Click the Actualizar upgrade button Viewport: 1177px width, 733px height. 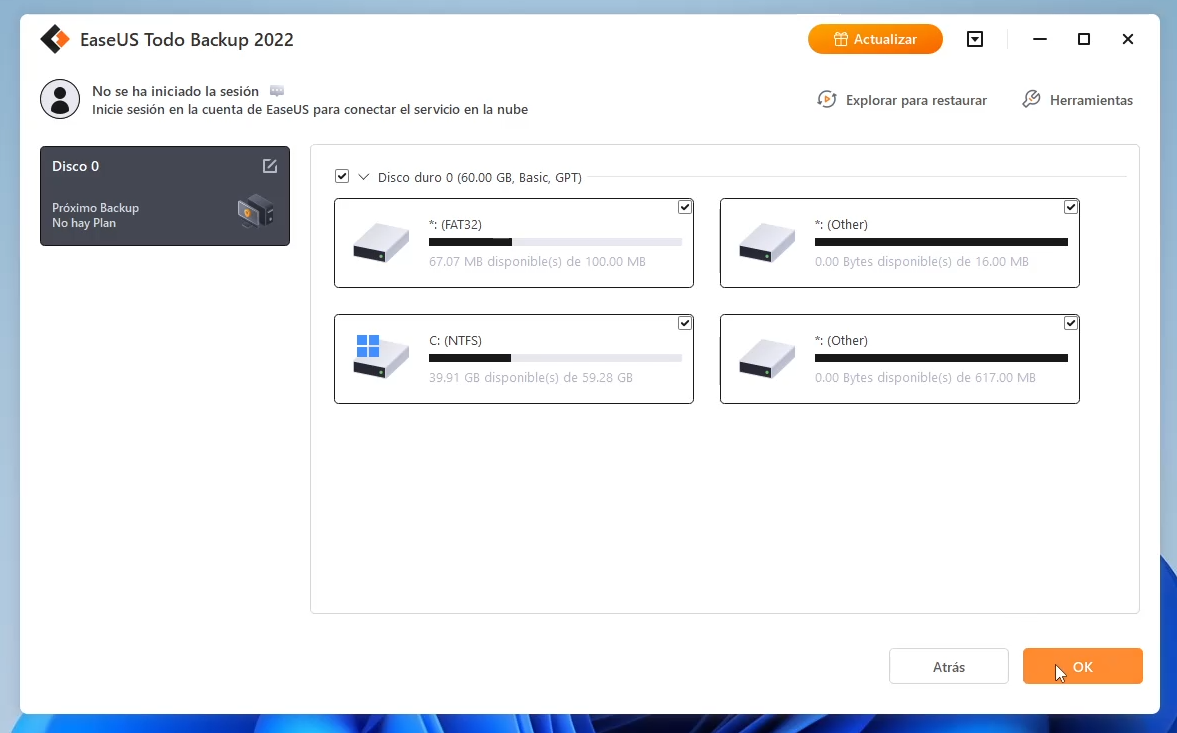coord(875,39)
